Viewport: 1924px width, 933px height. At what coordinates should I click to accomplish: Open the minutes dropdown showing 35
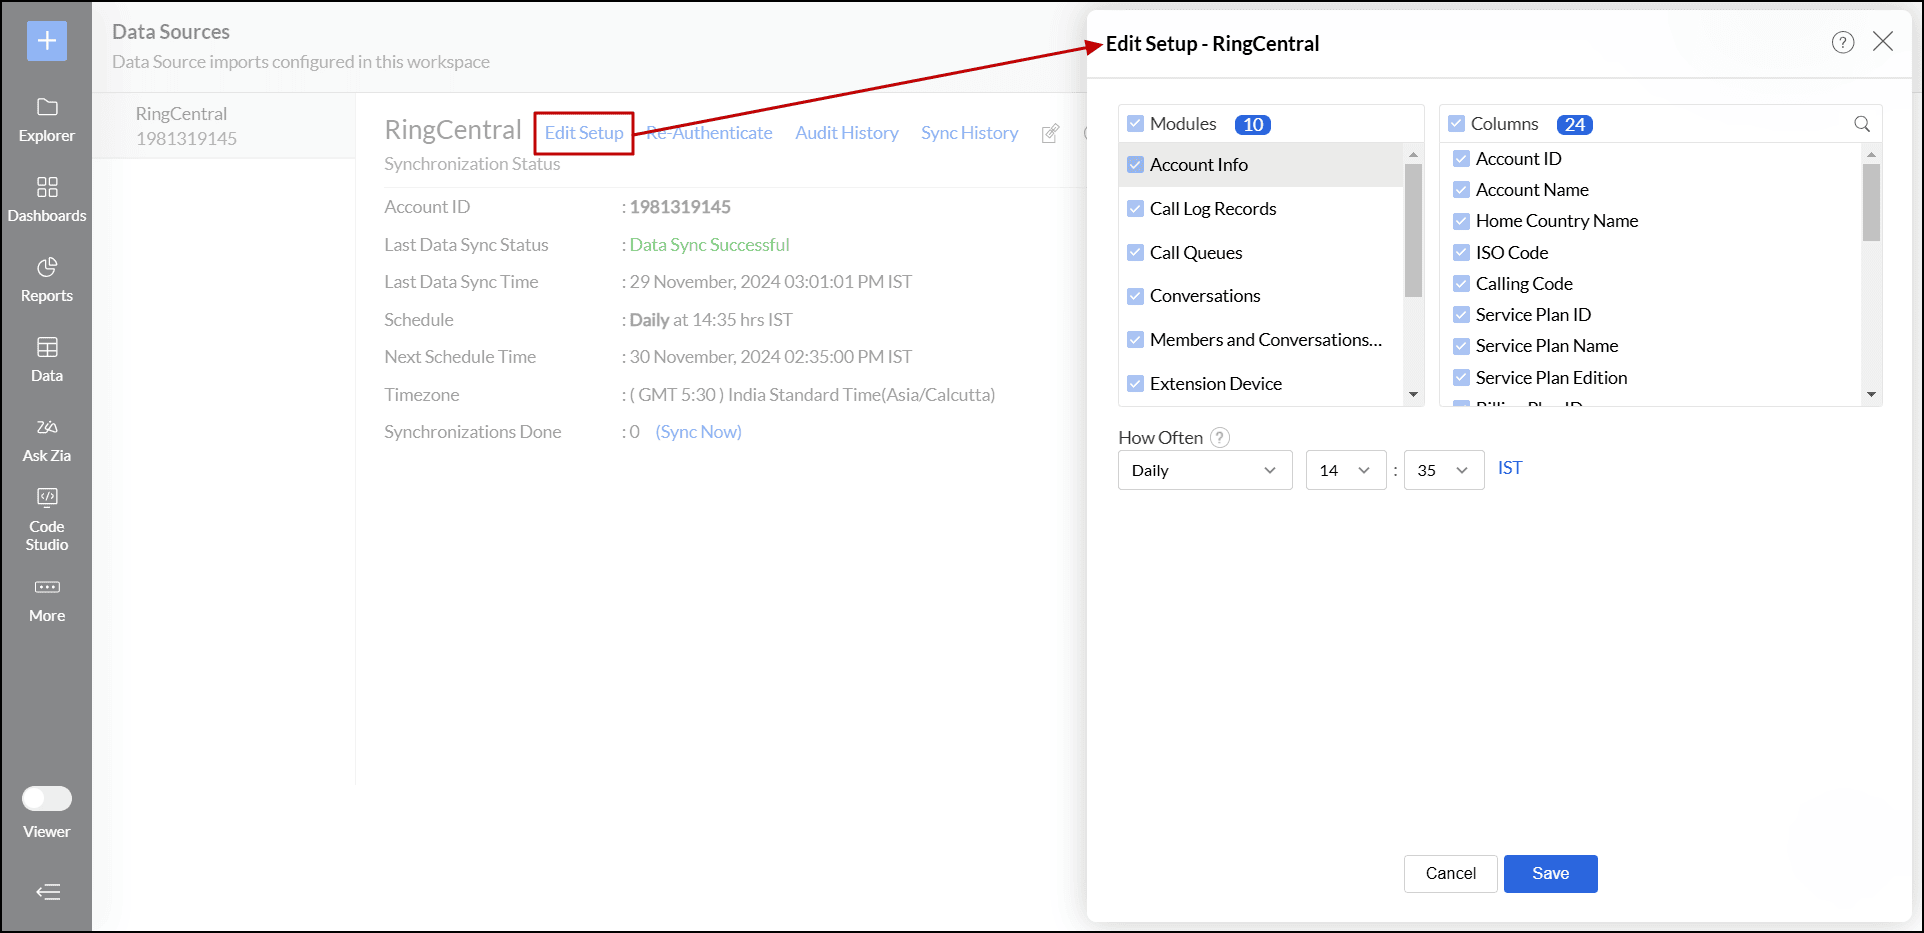1443,470
